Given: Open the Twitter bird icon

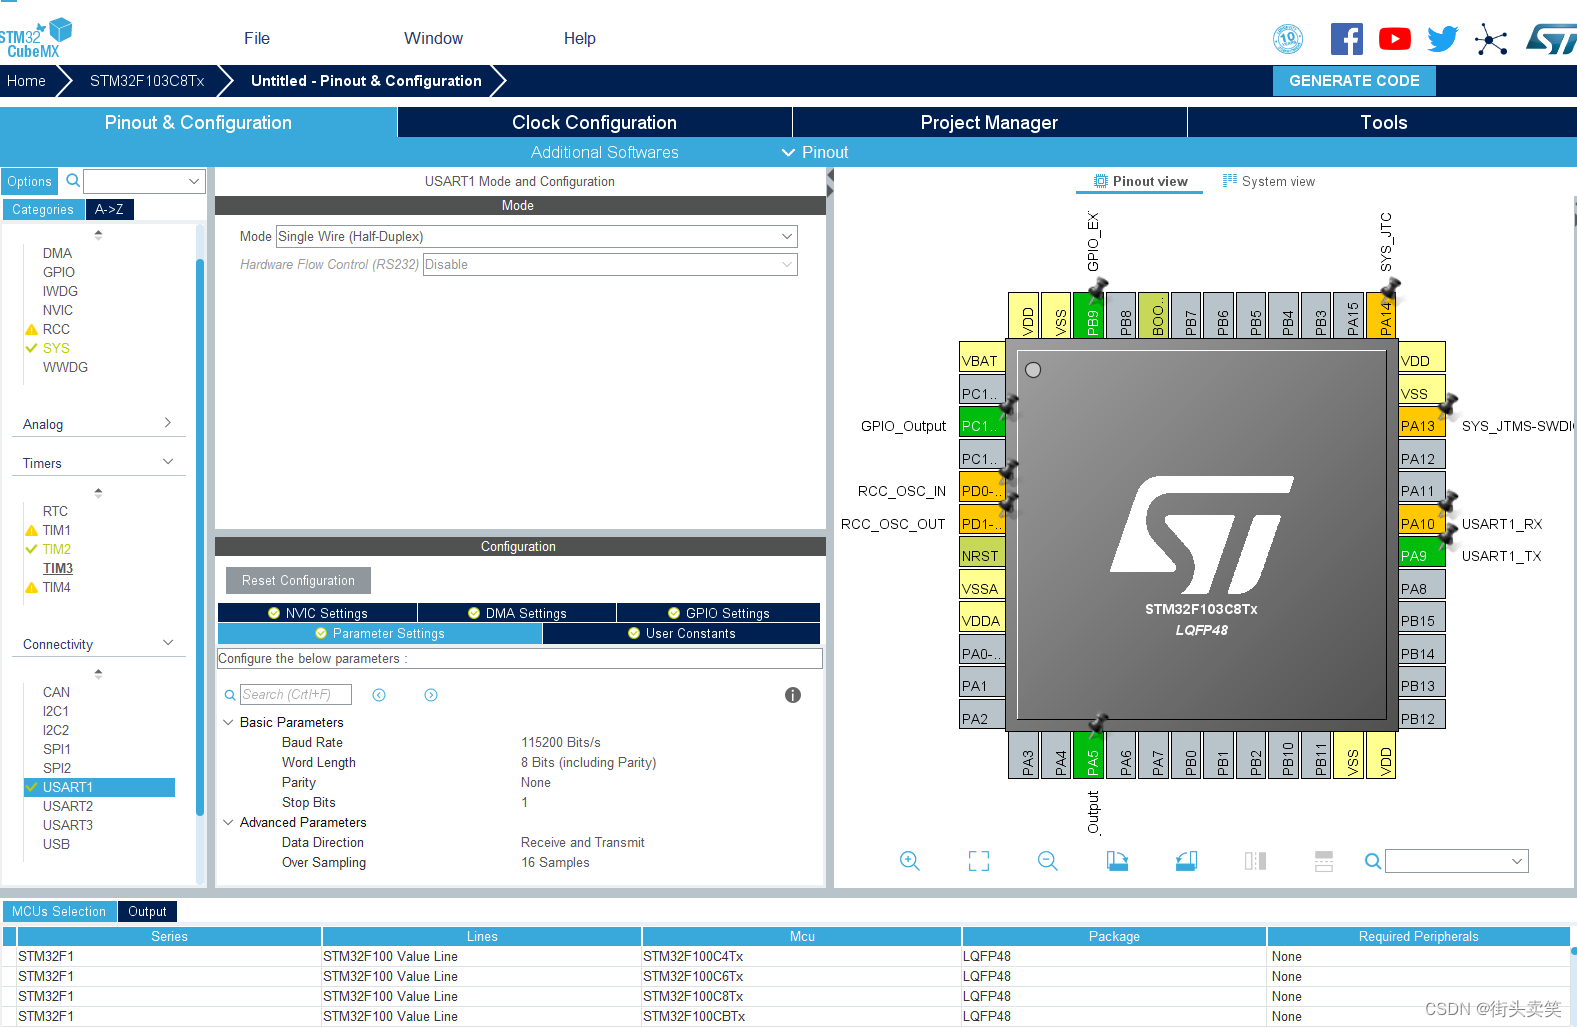Looking at the screenshot, I should (x=1442, y=39).
